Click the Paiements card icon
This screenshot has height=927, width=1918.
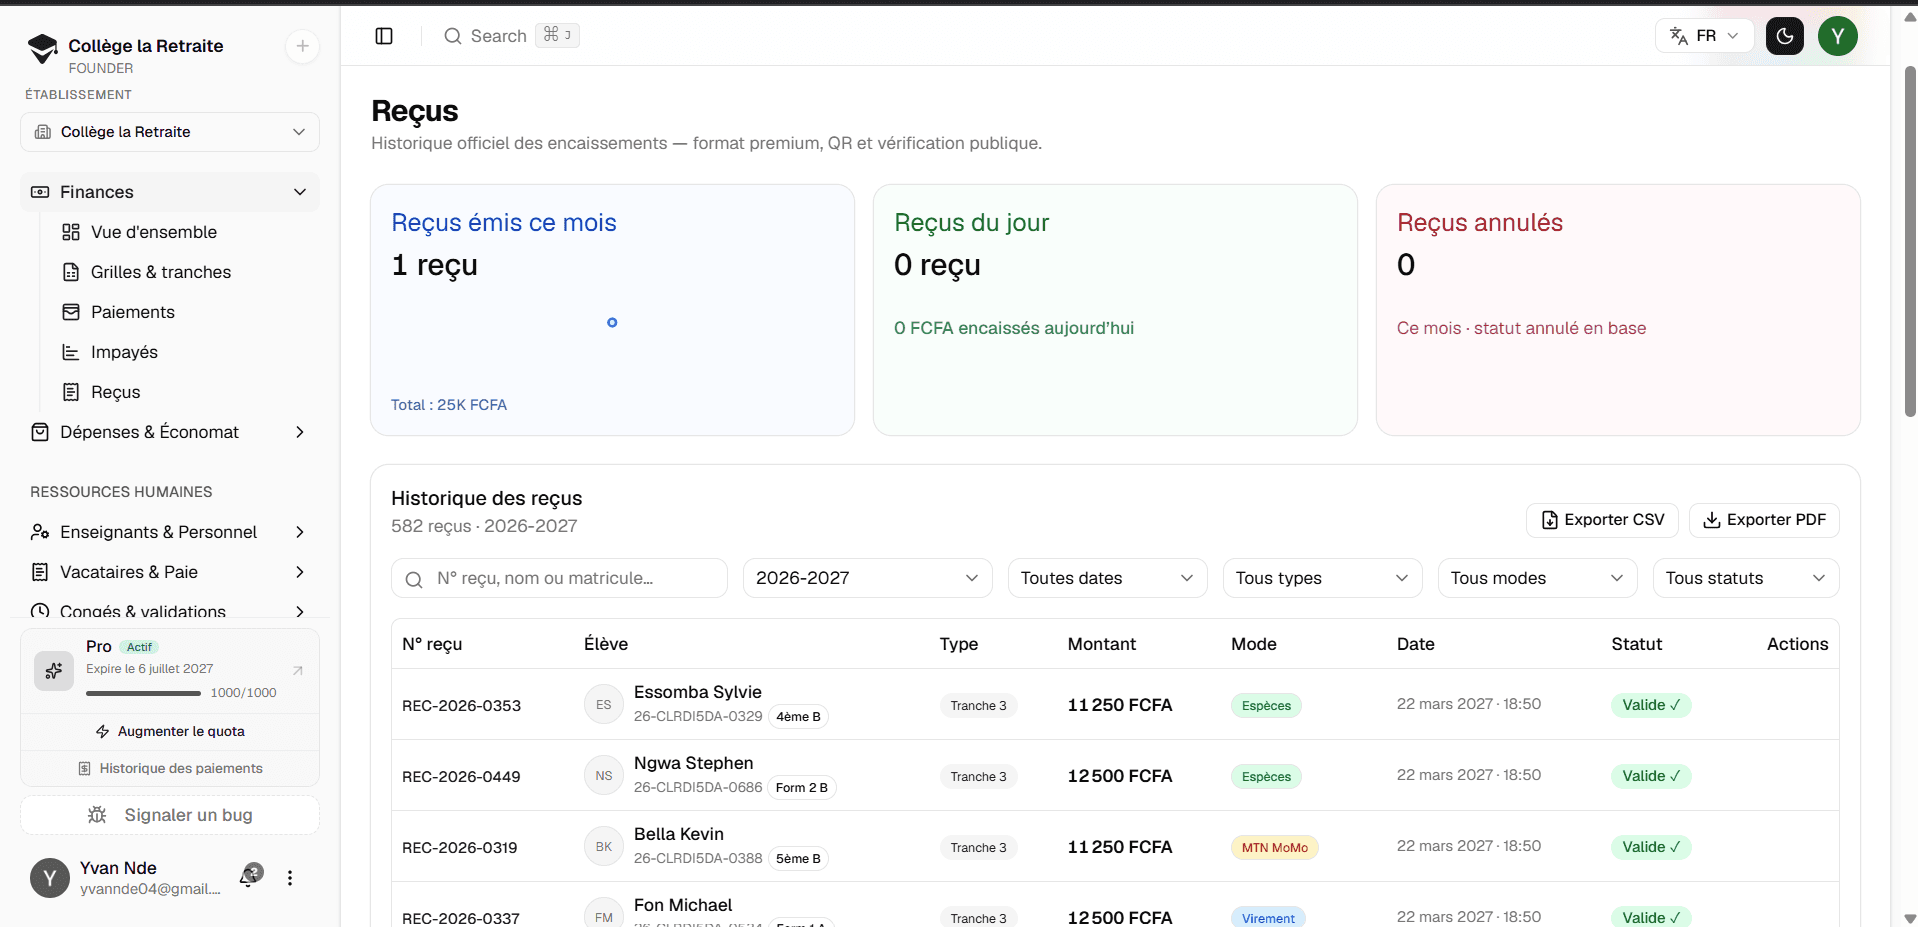(x=71, y=312)
